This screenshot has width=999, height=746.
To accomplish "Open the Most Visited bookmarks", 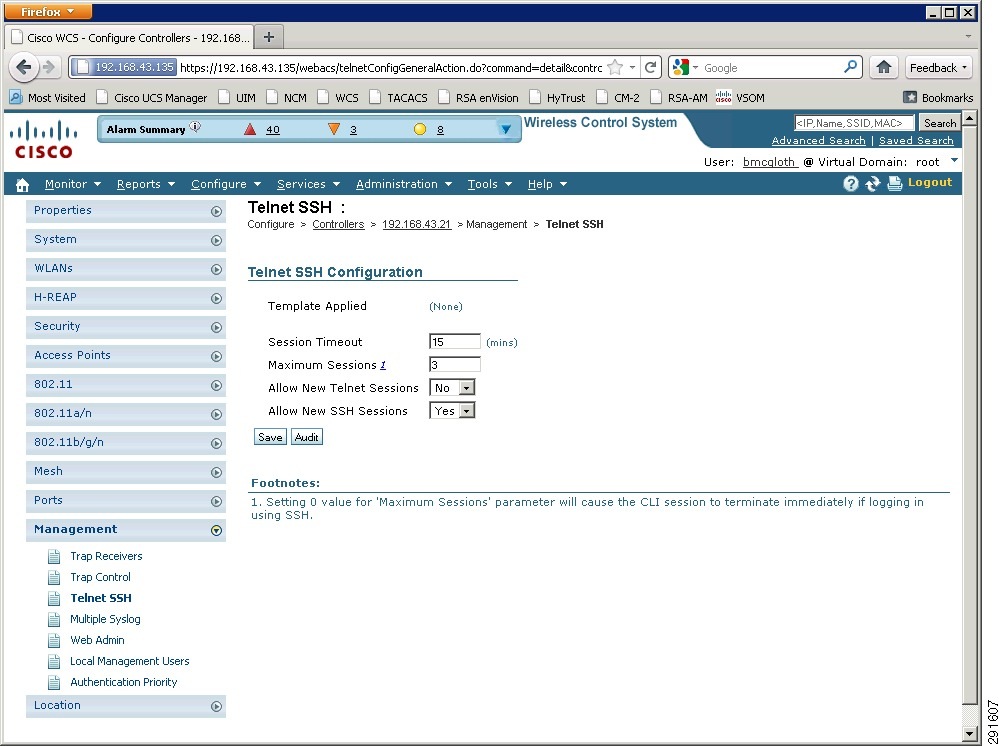I will click(47, 97).
